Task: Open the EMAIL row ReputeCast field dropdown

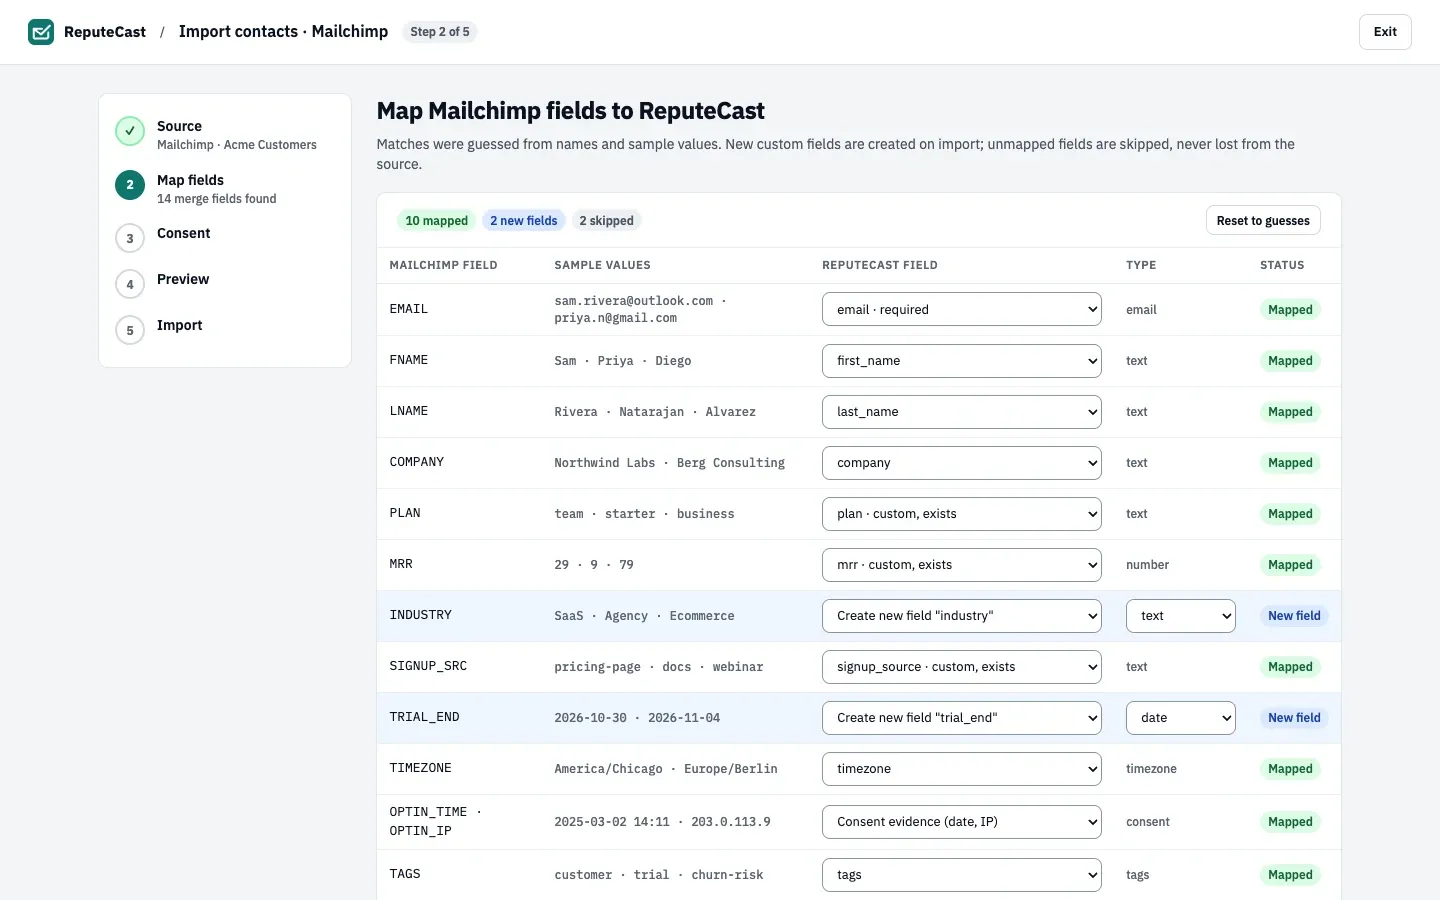Action: click(962, 310)
